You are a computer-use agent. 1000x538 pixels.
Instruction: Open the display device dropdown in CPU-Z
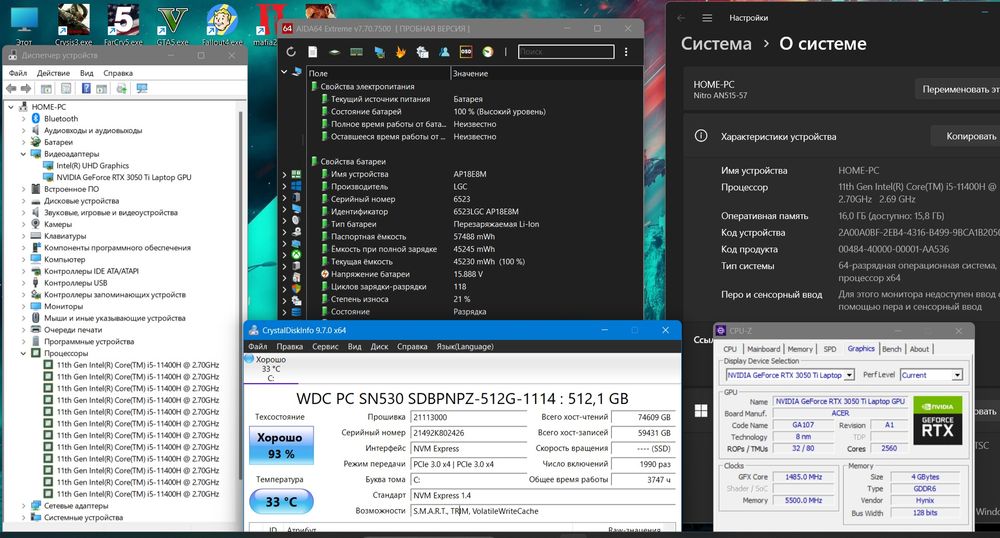849,375
